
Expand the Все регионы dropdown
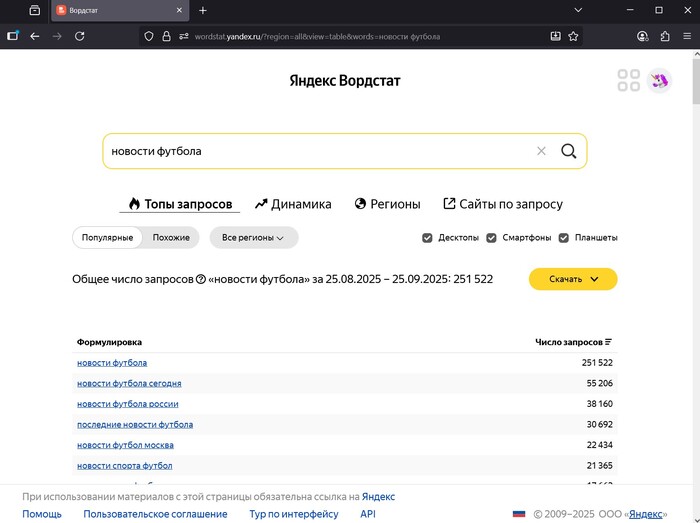pyautogui.click(x=253, y=238)
